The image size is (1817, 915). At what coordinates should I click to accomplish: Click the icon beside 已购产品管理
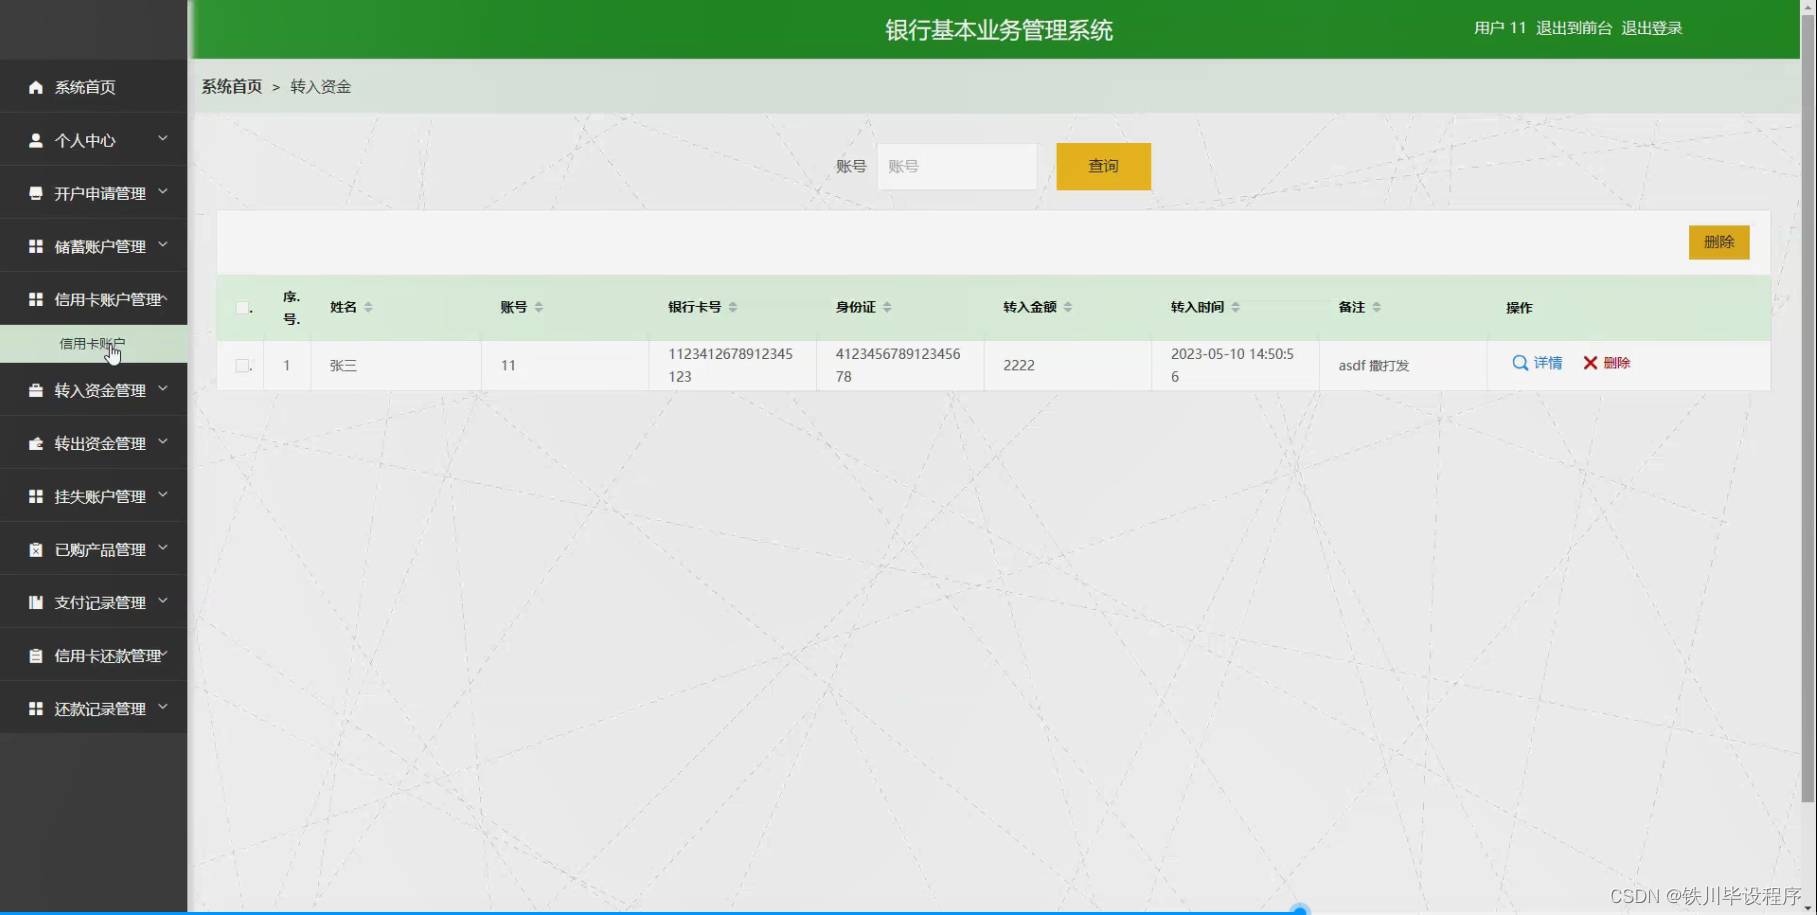[x=36, y=549]
